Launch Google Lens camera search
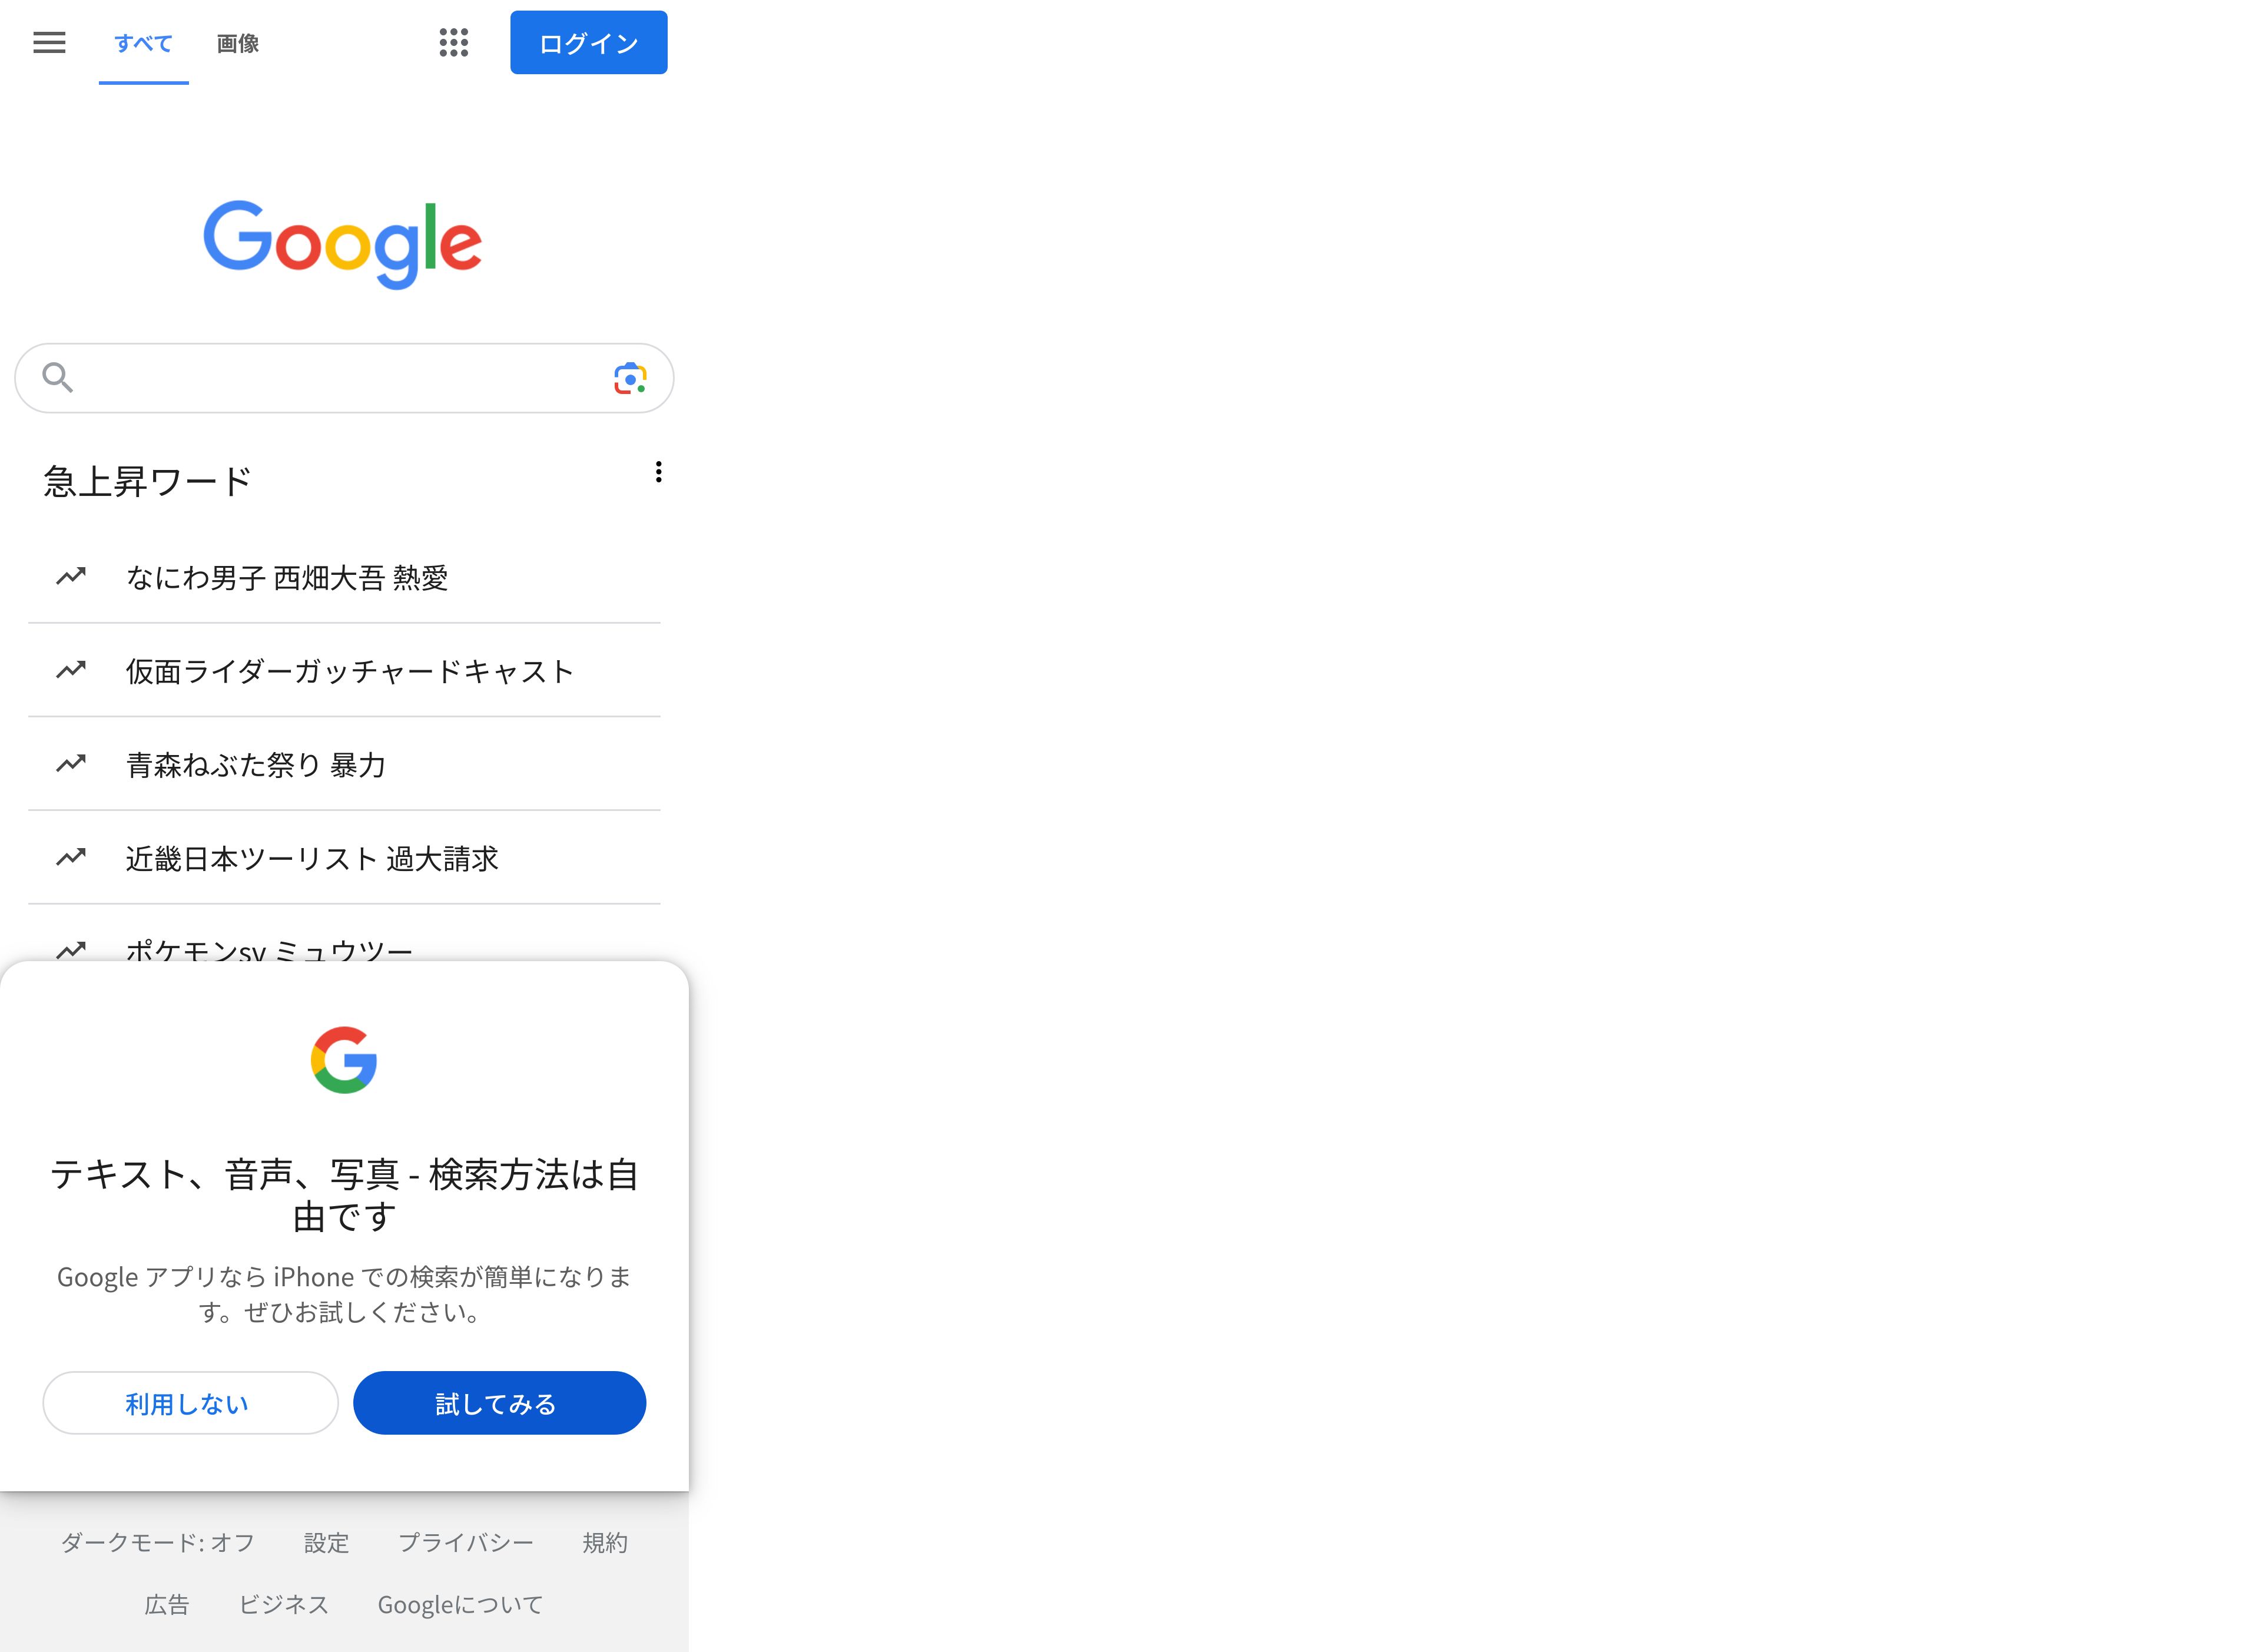 coord(630,378)
